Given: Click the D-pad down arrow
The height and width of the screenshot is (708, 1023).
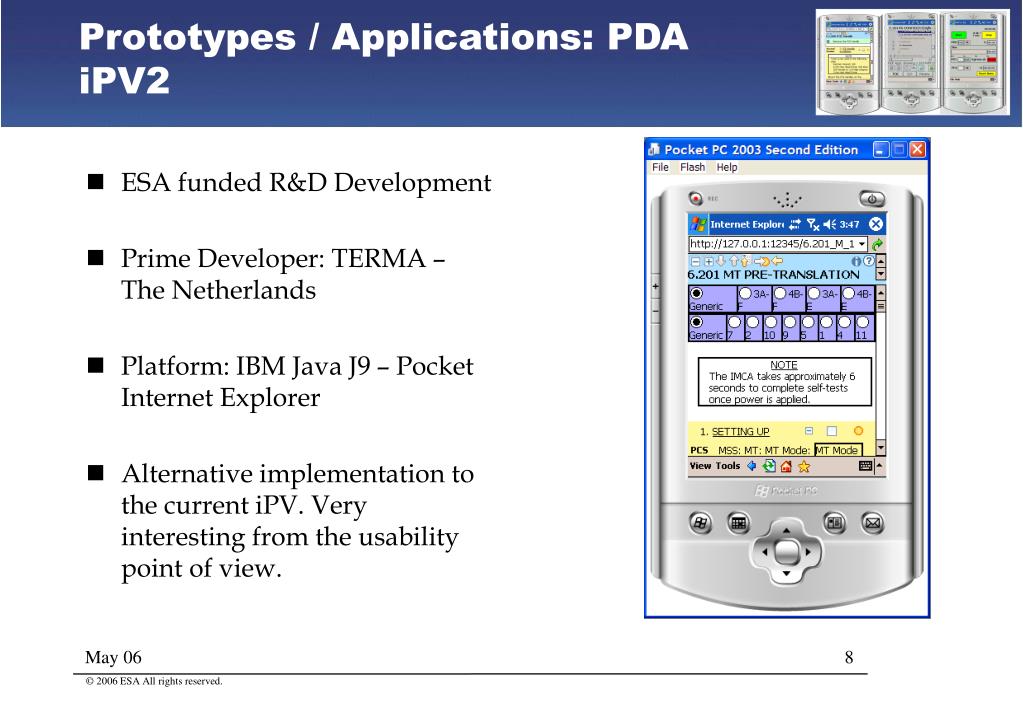Looking at the screenshot, I should pos(787,574).
